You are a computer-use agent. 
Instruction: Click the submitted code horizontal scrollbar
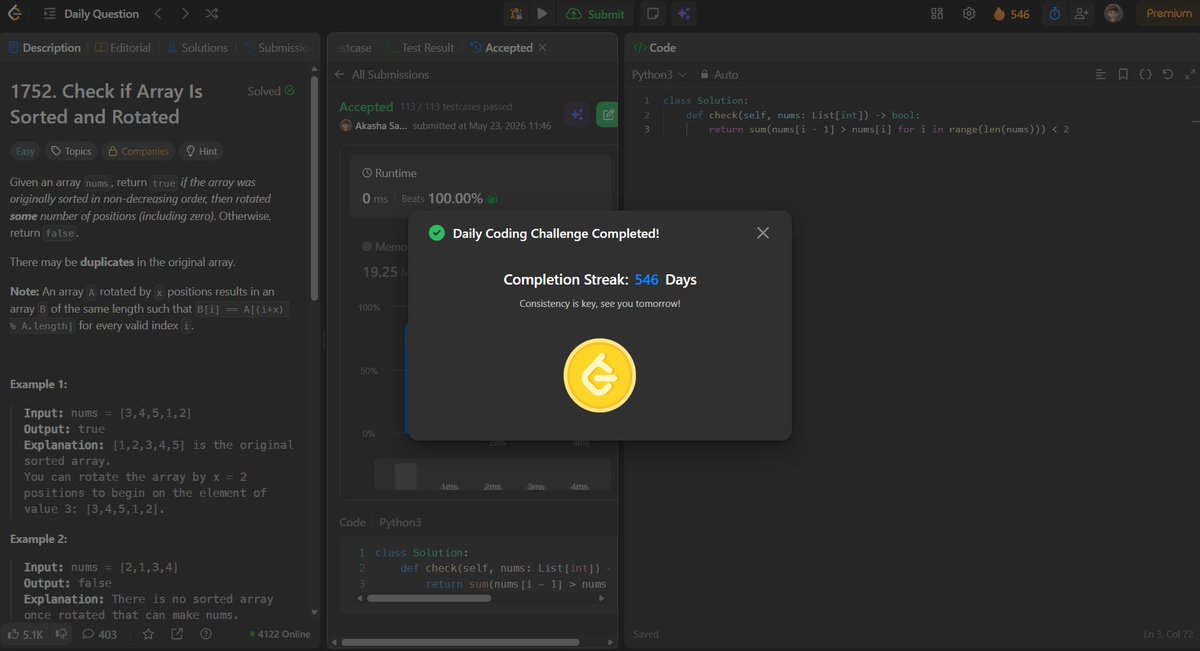[x=429, y=599]
